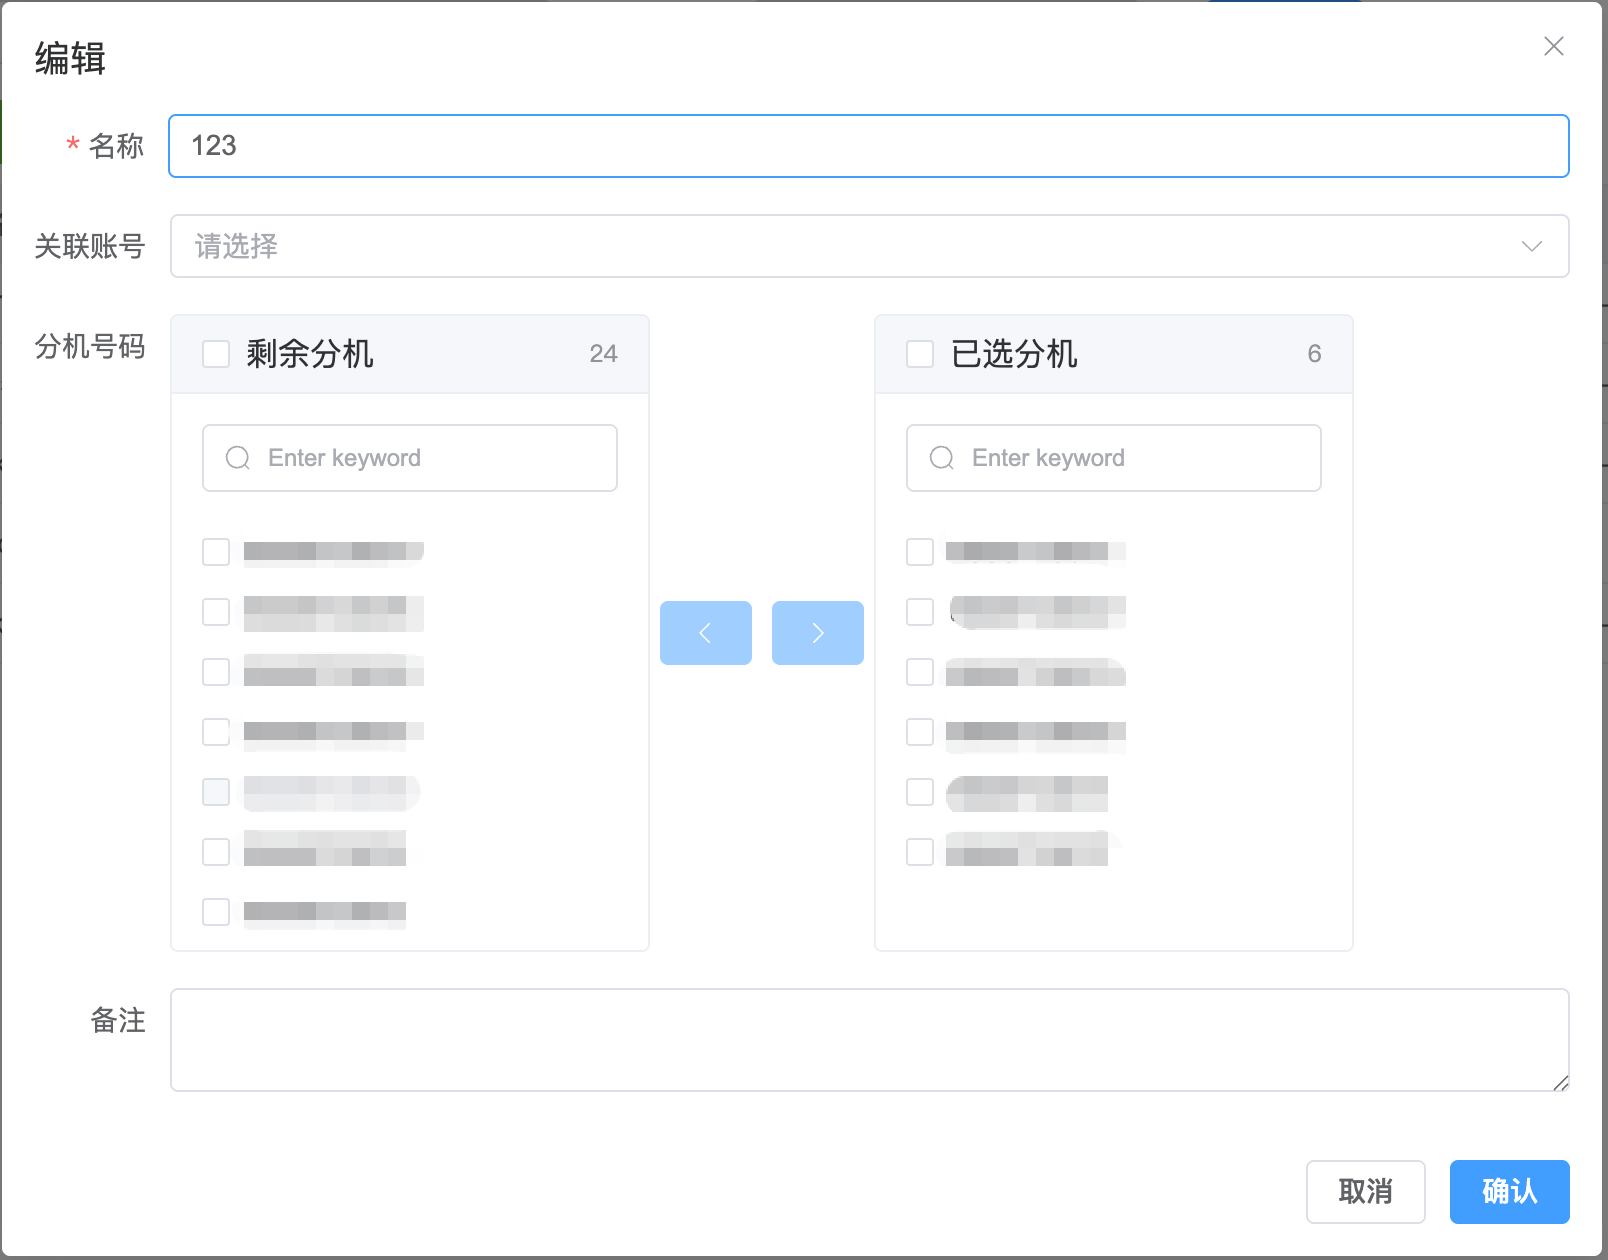Open the 关联账号 dropdown
Screen dimensions: 1608x1260
tap(850, 246)
